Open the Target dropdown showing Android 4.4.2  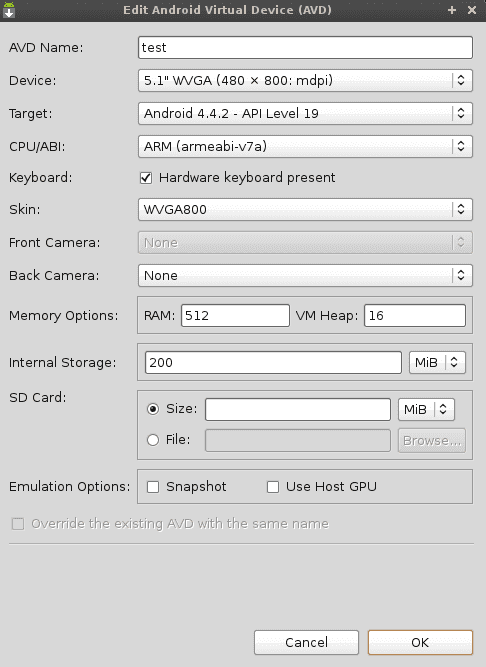[305, 114]
